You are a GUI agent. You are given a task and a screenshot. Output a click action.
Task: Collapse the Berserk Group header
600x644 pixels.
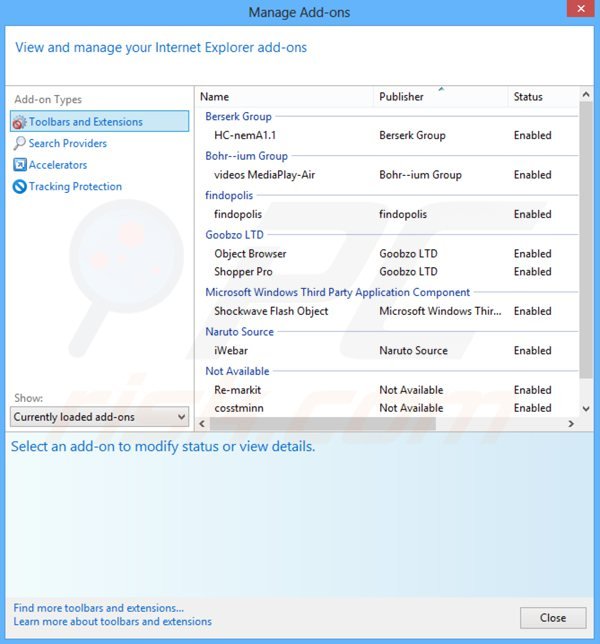click(238, 117)
